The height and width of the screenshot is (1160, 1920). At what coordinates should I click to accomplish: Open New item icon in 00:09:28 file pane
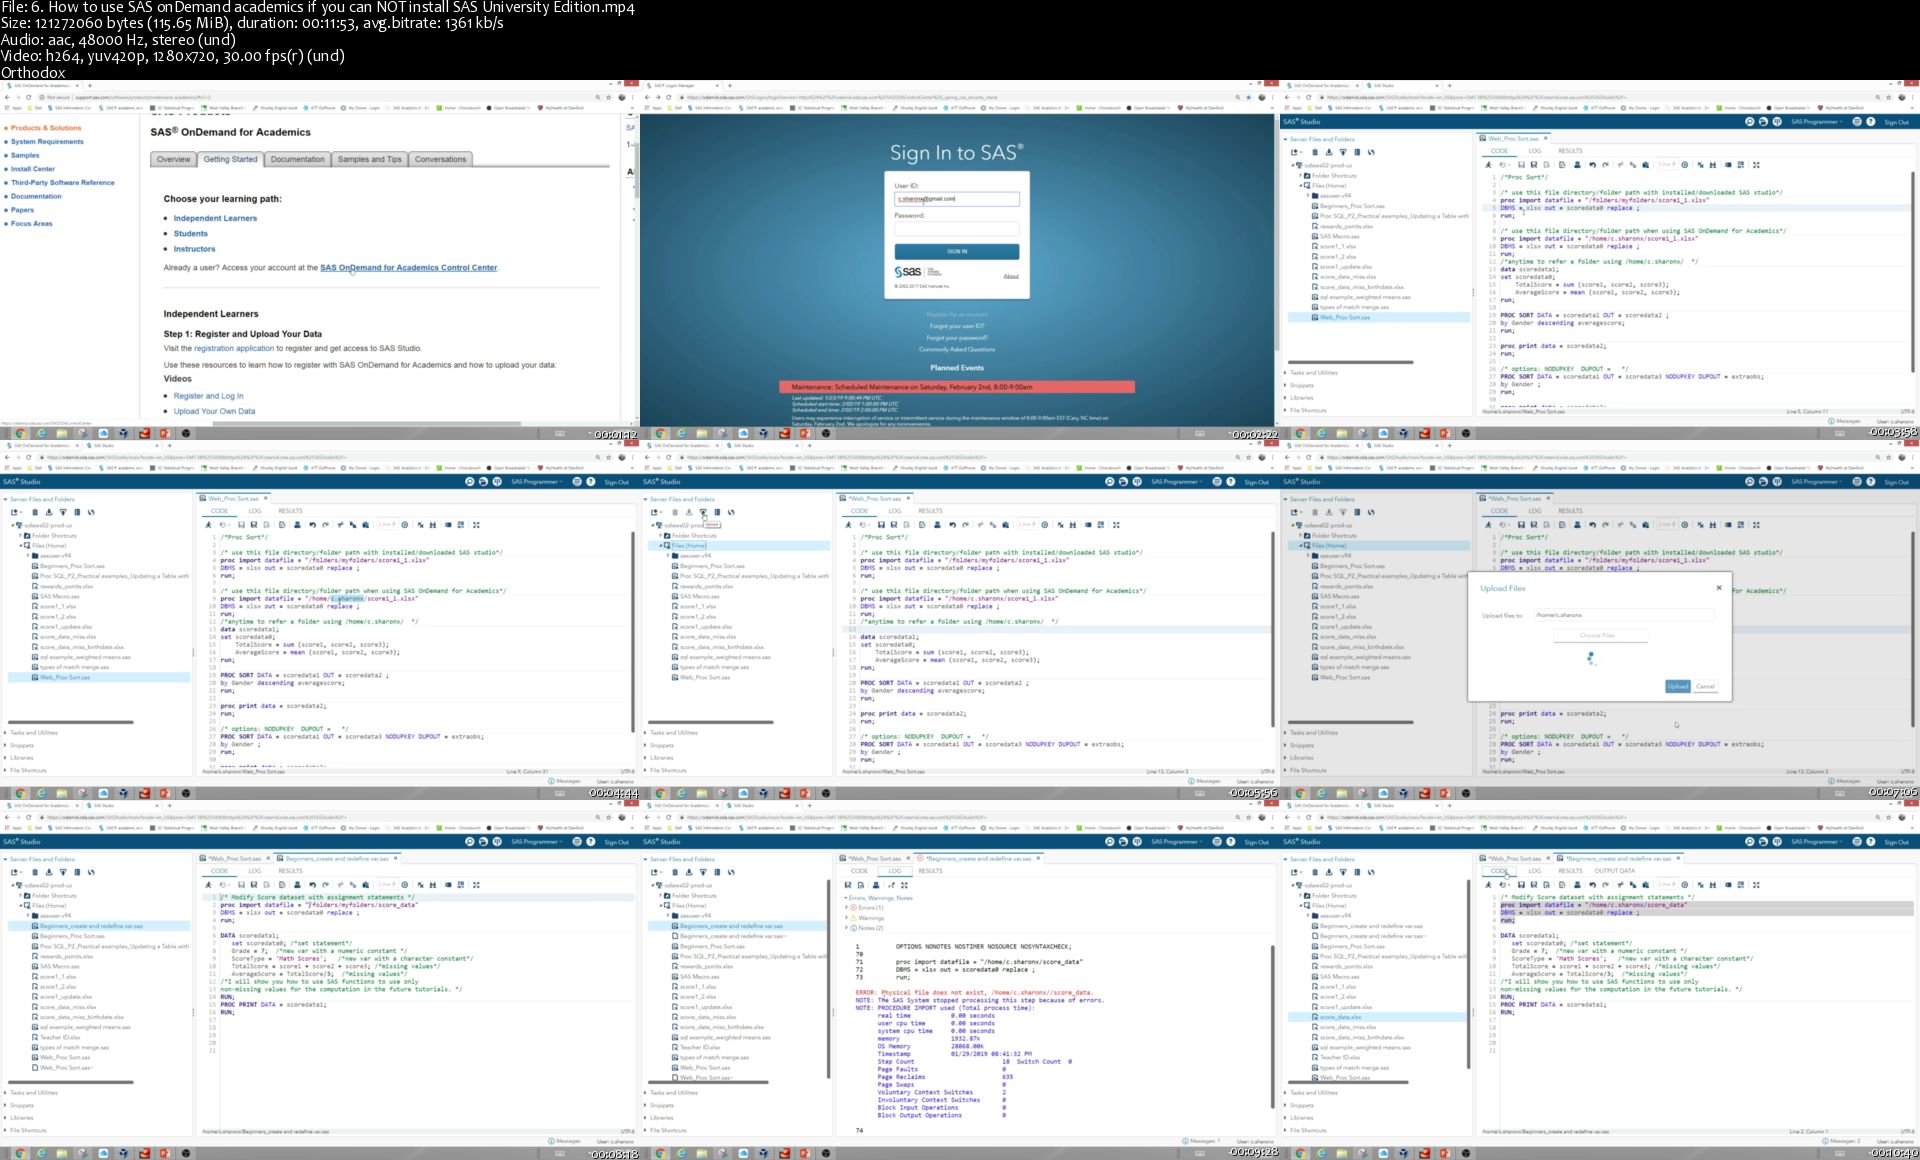657,872
